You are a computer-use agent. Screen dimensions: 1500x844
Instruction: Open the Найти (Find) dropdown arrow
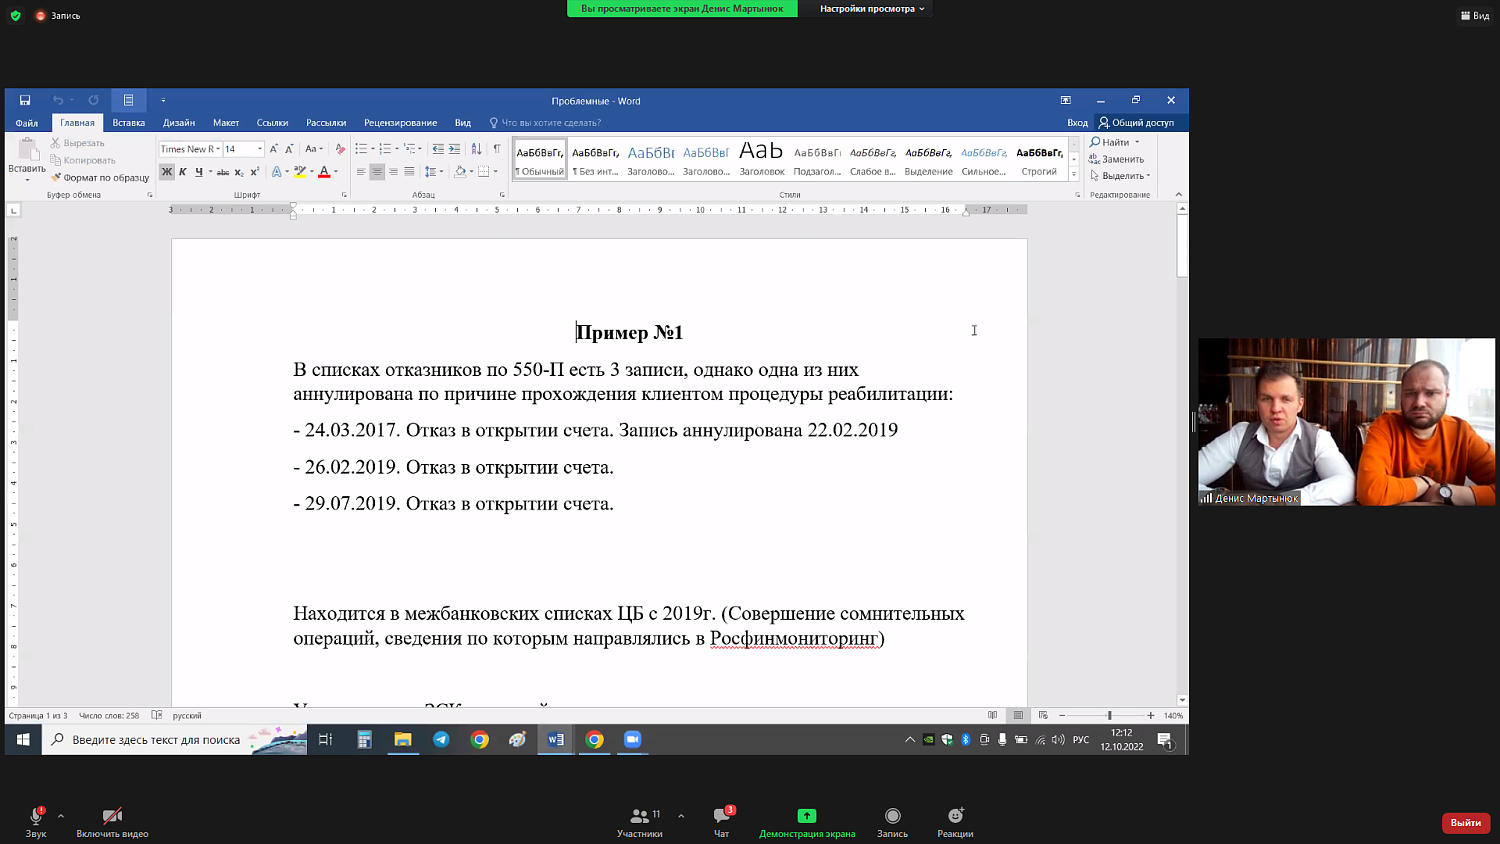coord(1137,142)
